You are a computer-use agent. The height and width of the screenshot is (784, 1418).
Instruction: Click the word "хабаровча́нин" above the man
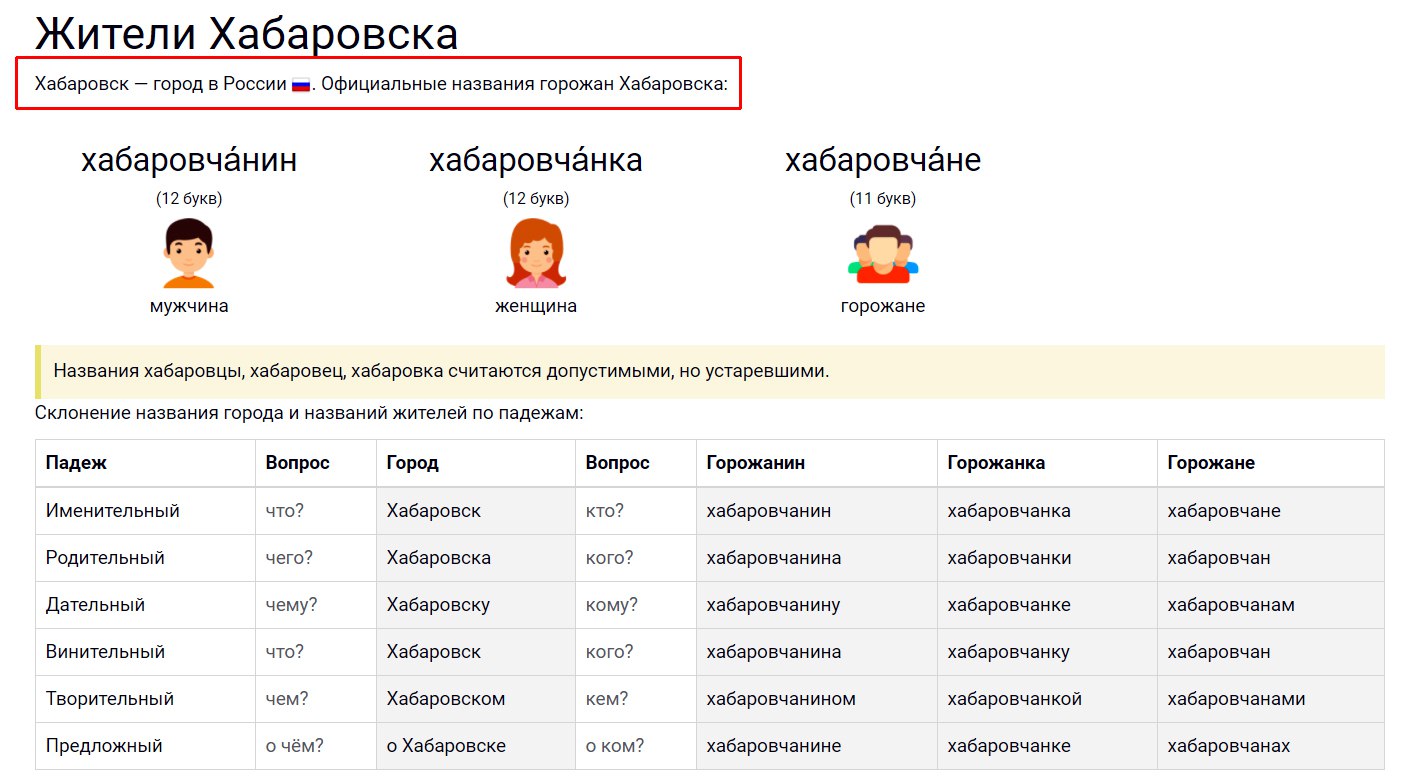(189, 160)
